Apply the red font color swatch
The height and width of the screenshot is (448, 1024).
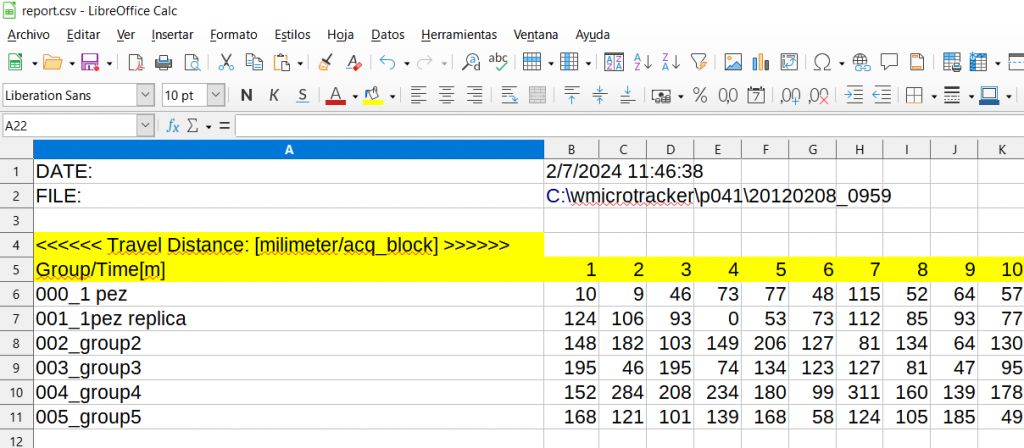(x=336, y=95)
